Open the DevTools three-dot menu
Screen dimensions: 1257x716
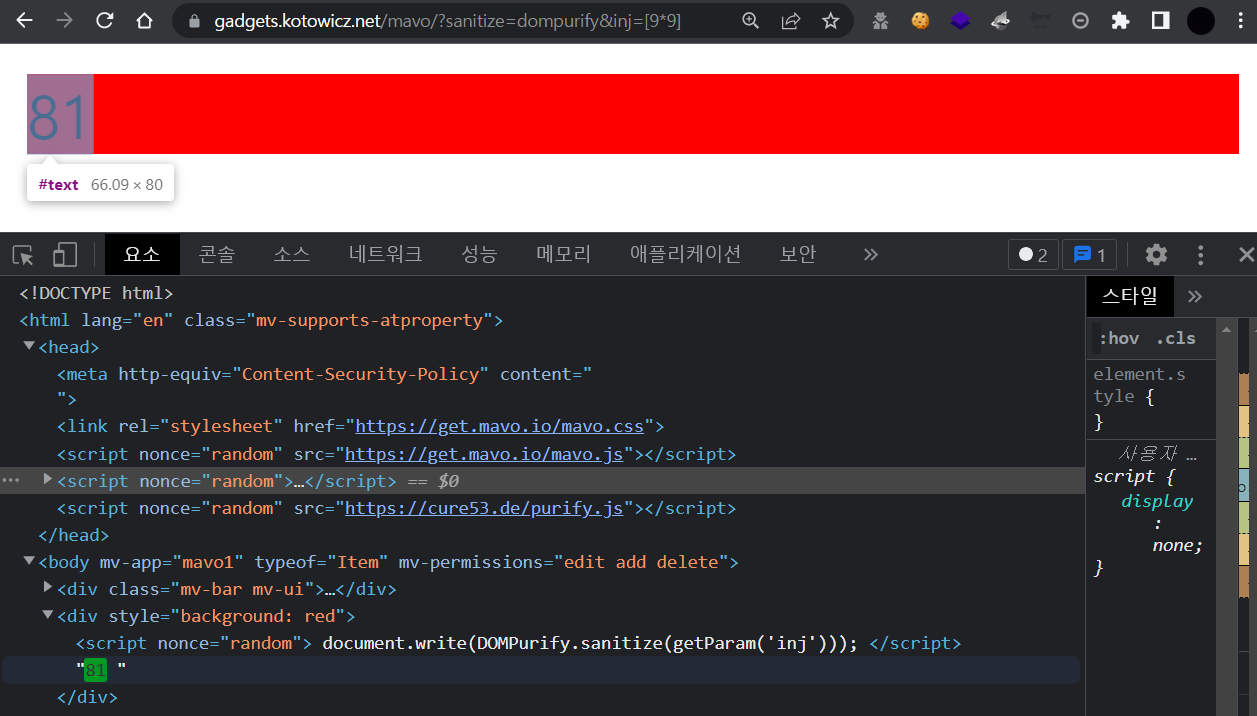pos(1201,255)
